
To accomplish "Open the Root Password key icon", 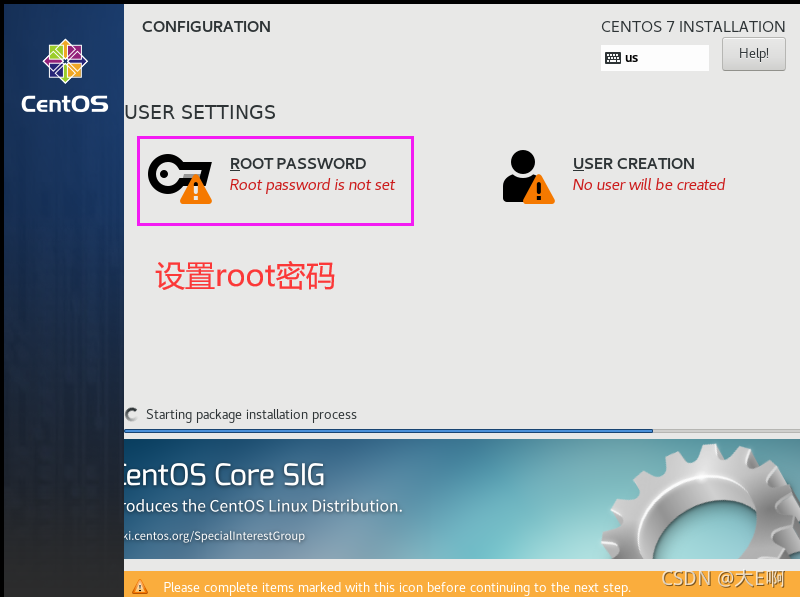I will [180, 179].
